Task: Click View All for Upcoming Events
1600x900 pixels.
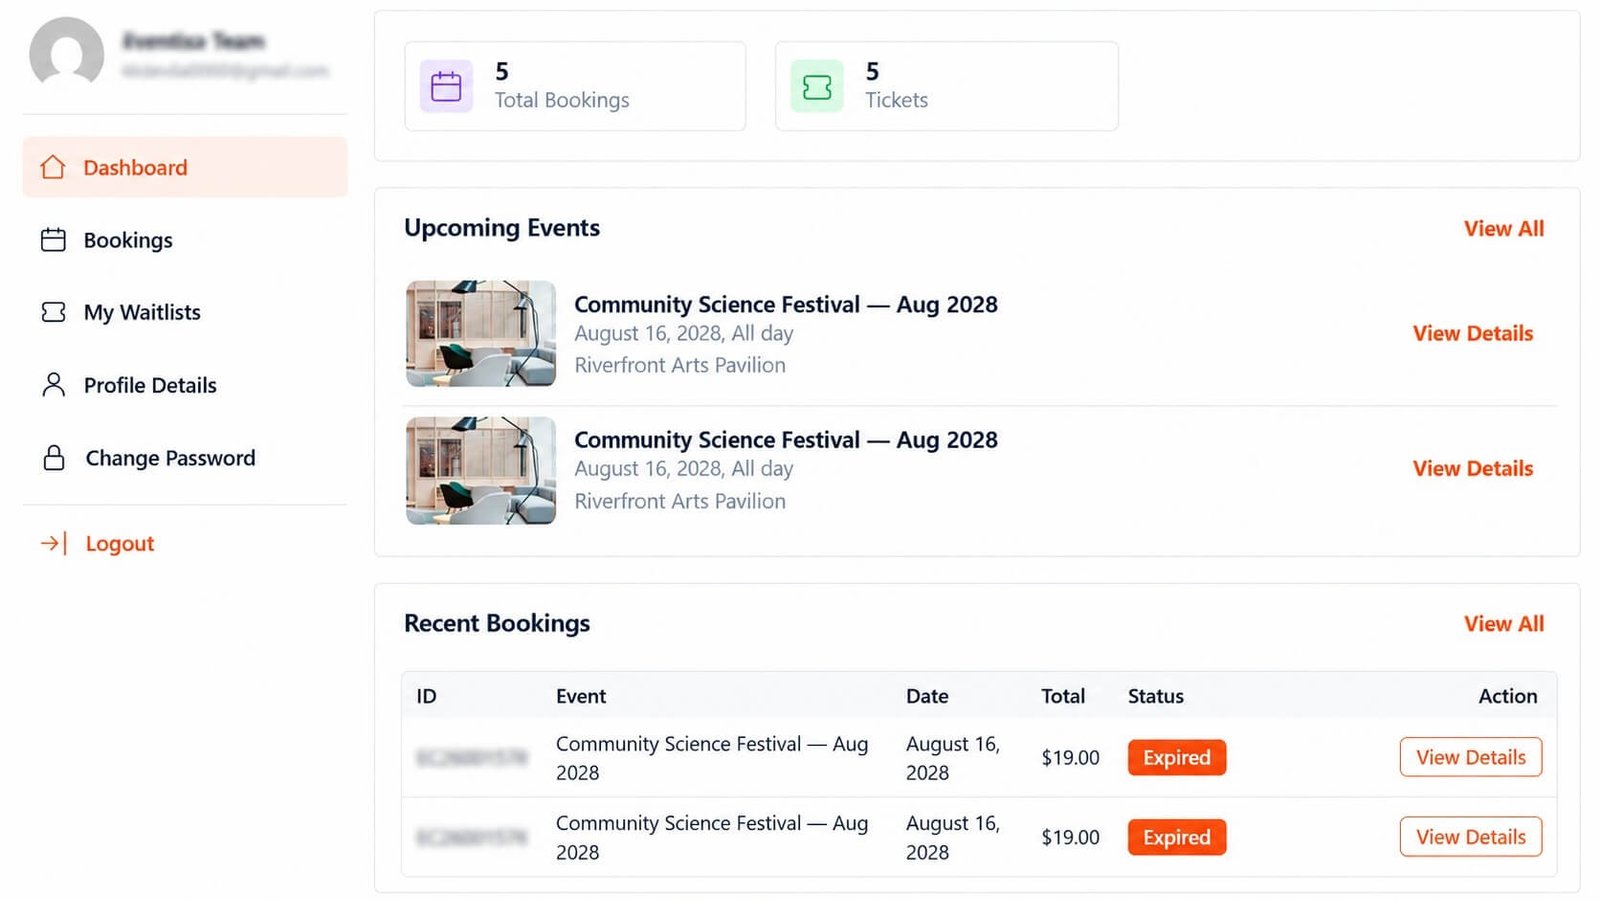Action: coord(1504,228)
